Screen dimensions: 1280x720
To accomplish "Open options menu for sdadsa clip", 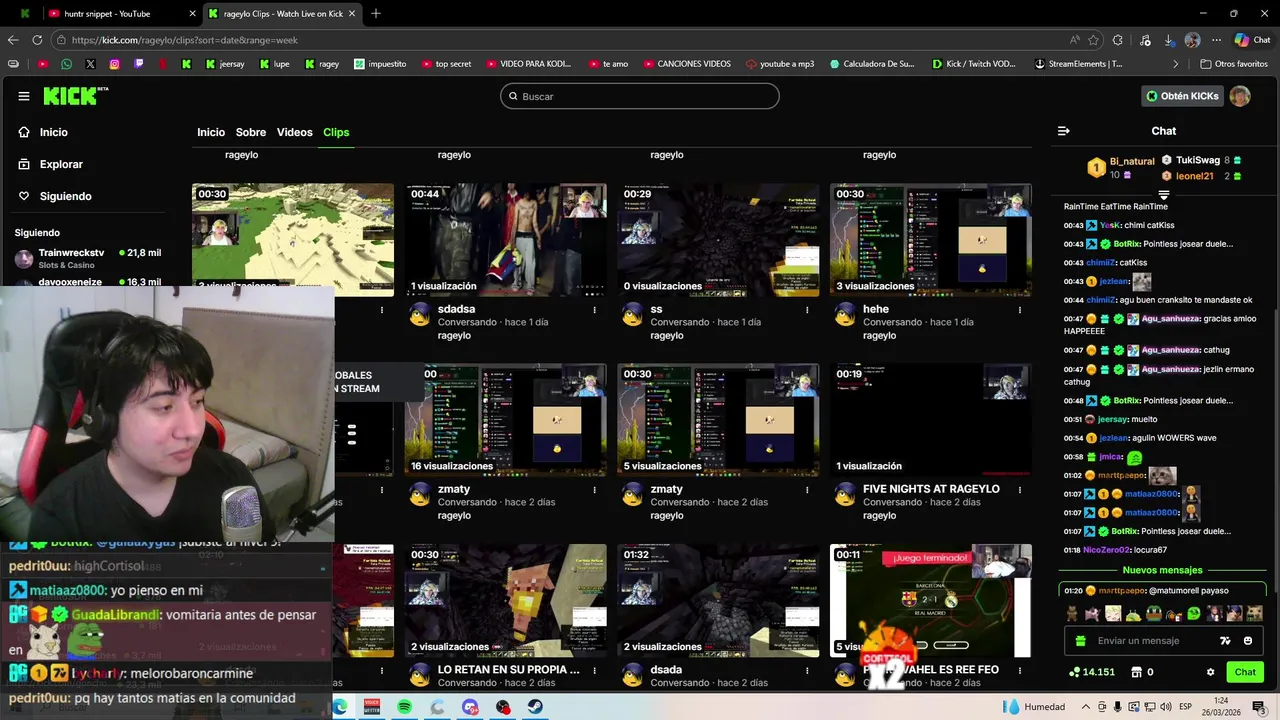I will click(x=594, y=310).
